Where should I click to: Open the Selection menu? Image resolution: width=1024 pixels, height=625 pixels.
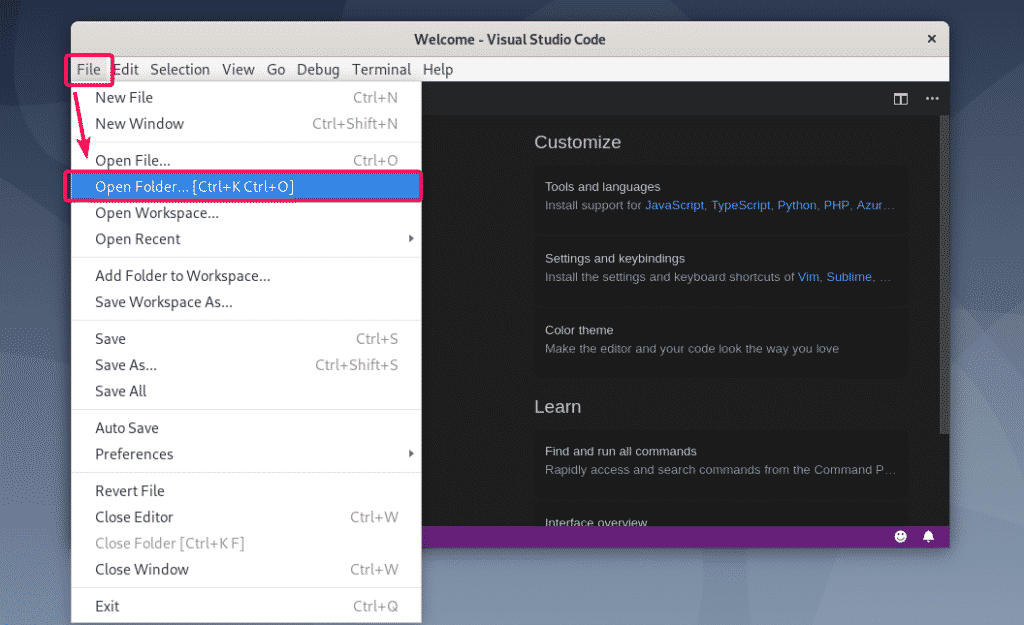pyautogui.click(x=180, y=69)
